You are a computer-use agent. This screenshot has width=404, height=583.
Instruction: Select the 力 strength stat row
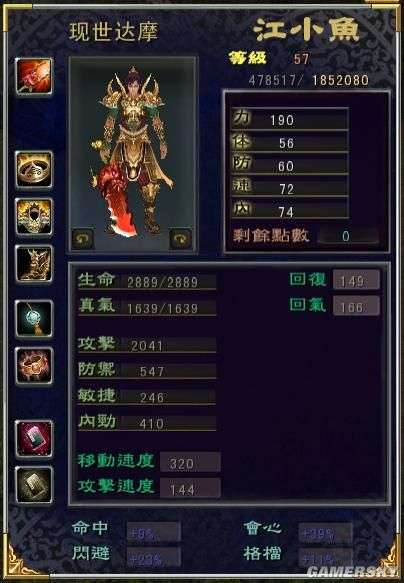[290, 119]
